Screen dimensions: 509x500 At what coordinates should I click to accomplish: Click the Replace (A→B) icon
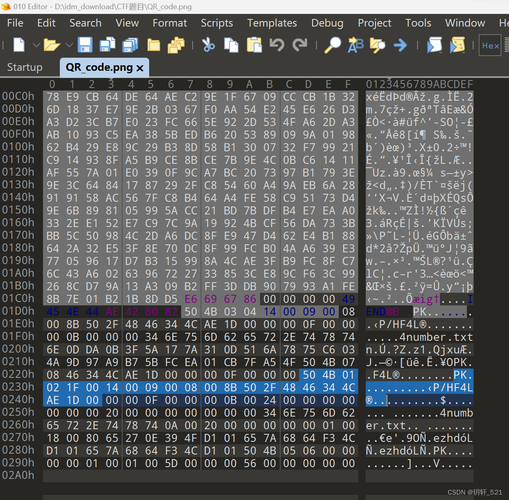[x=356, y=45]
